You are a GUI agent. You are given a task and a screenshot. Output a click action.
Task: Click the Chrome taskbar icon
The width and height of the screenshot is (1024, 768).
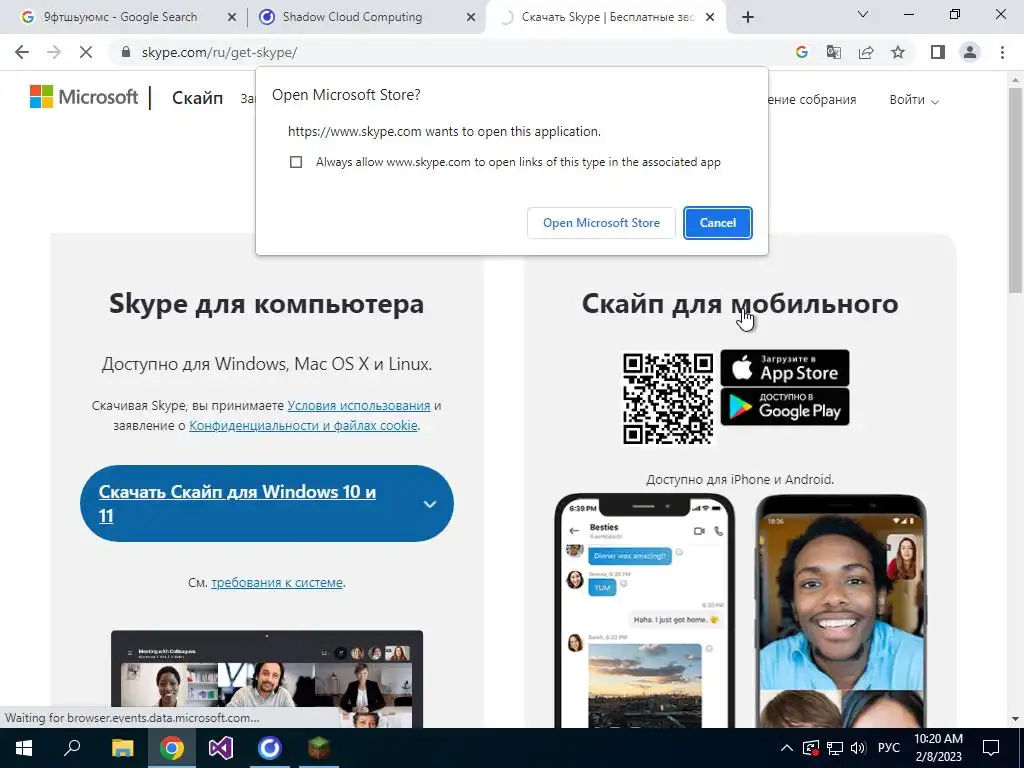[172, 748]
